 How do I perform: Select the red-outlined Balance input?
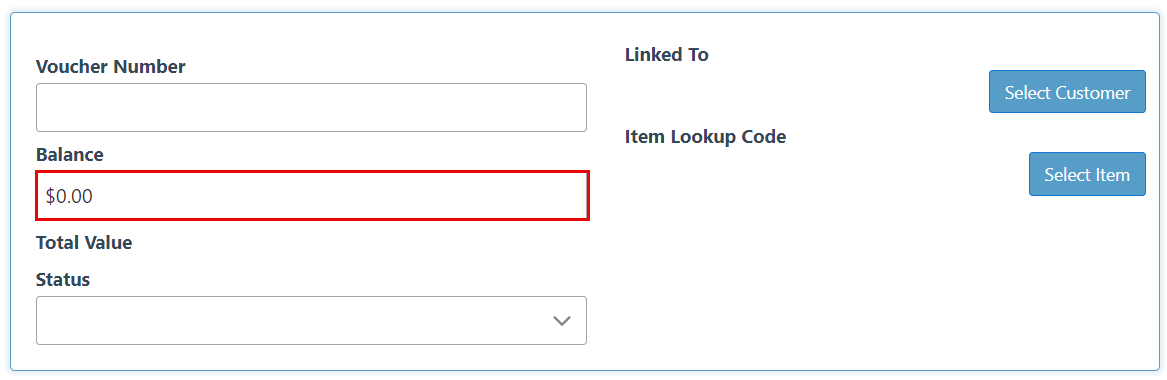coord(313,196)
